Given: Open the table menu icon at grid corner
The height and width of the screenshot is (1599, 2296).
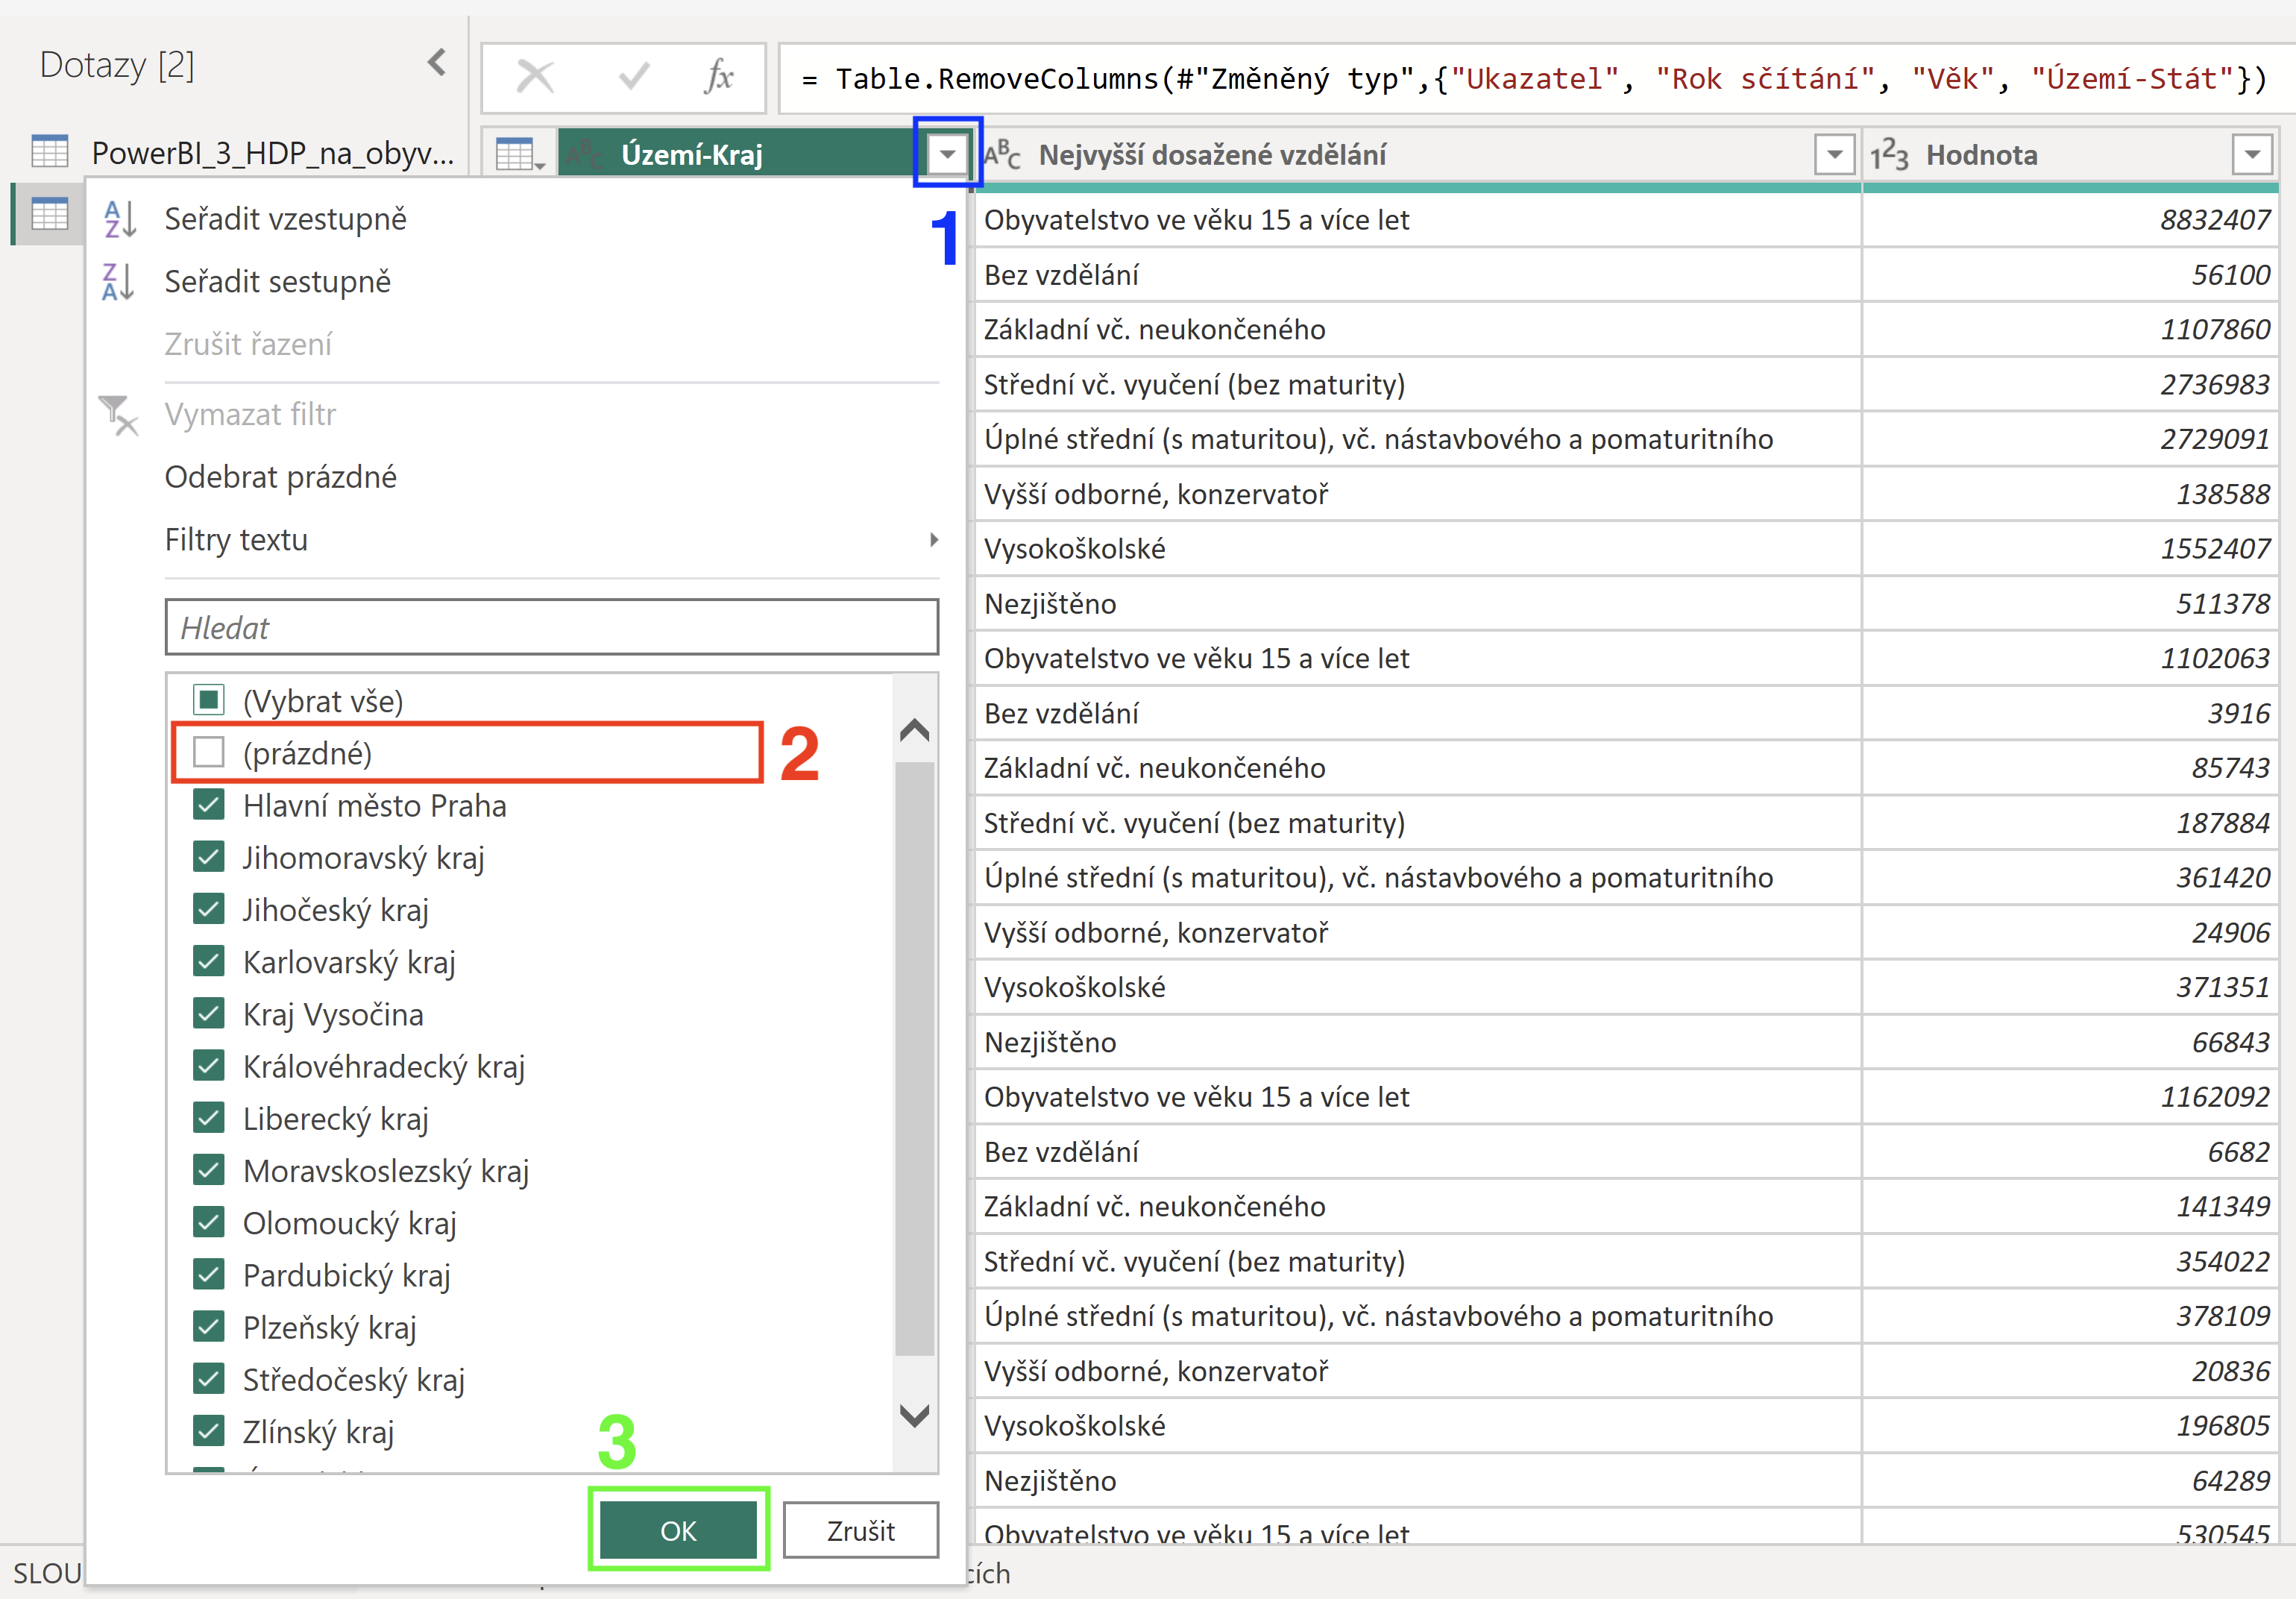Looking at the screenshot, I should tap(520, 155).
